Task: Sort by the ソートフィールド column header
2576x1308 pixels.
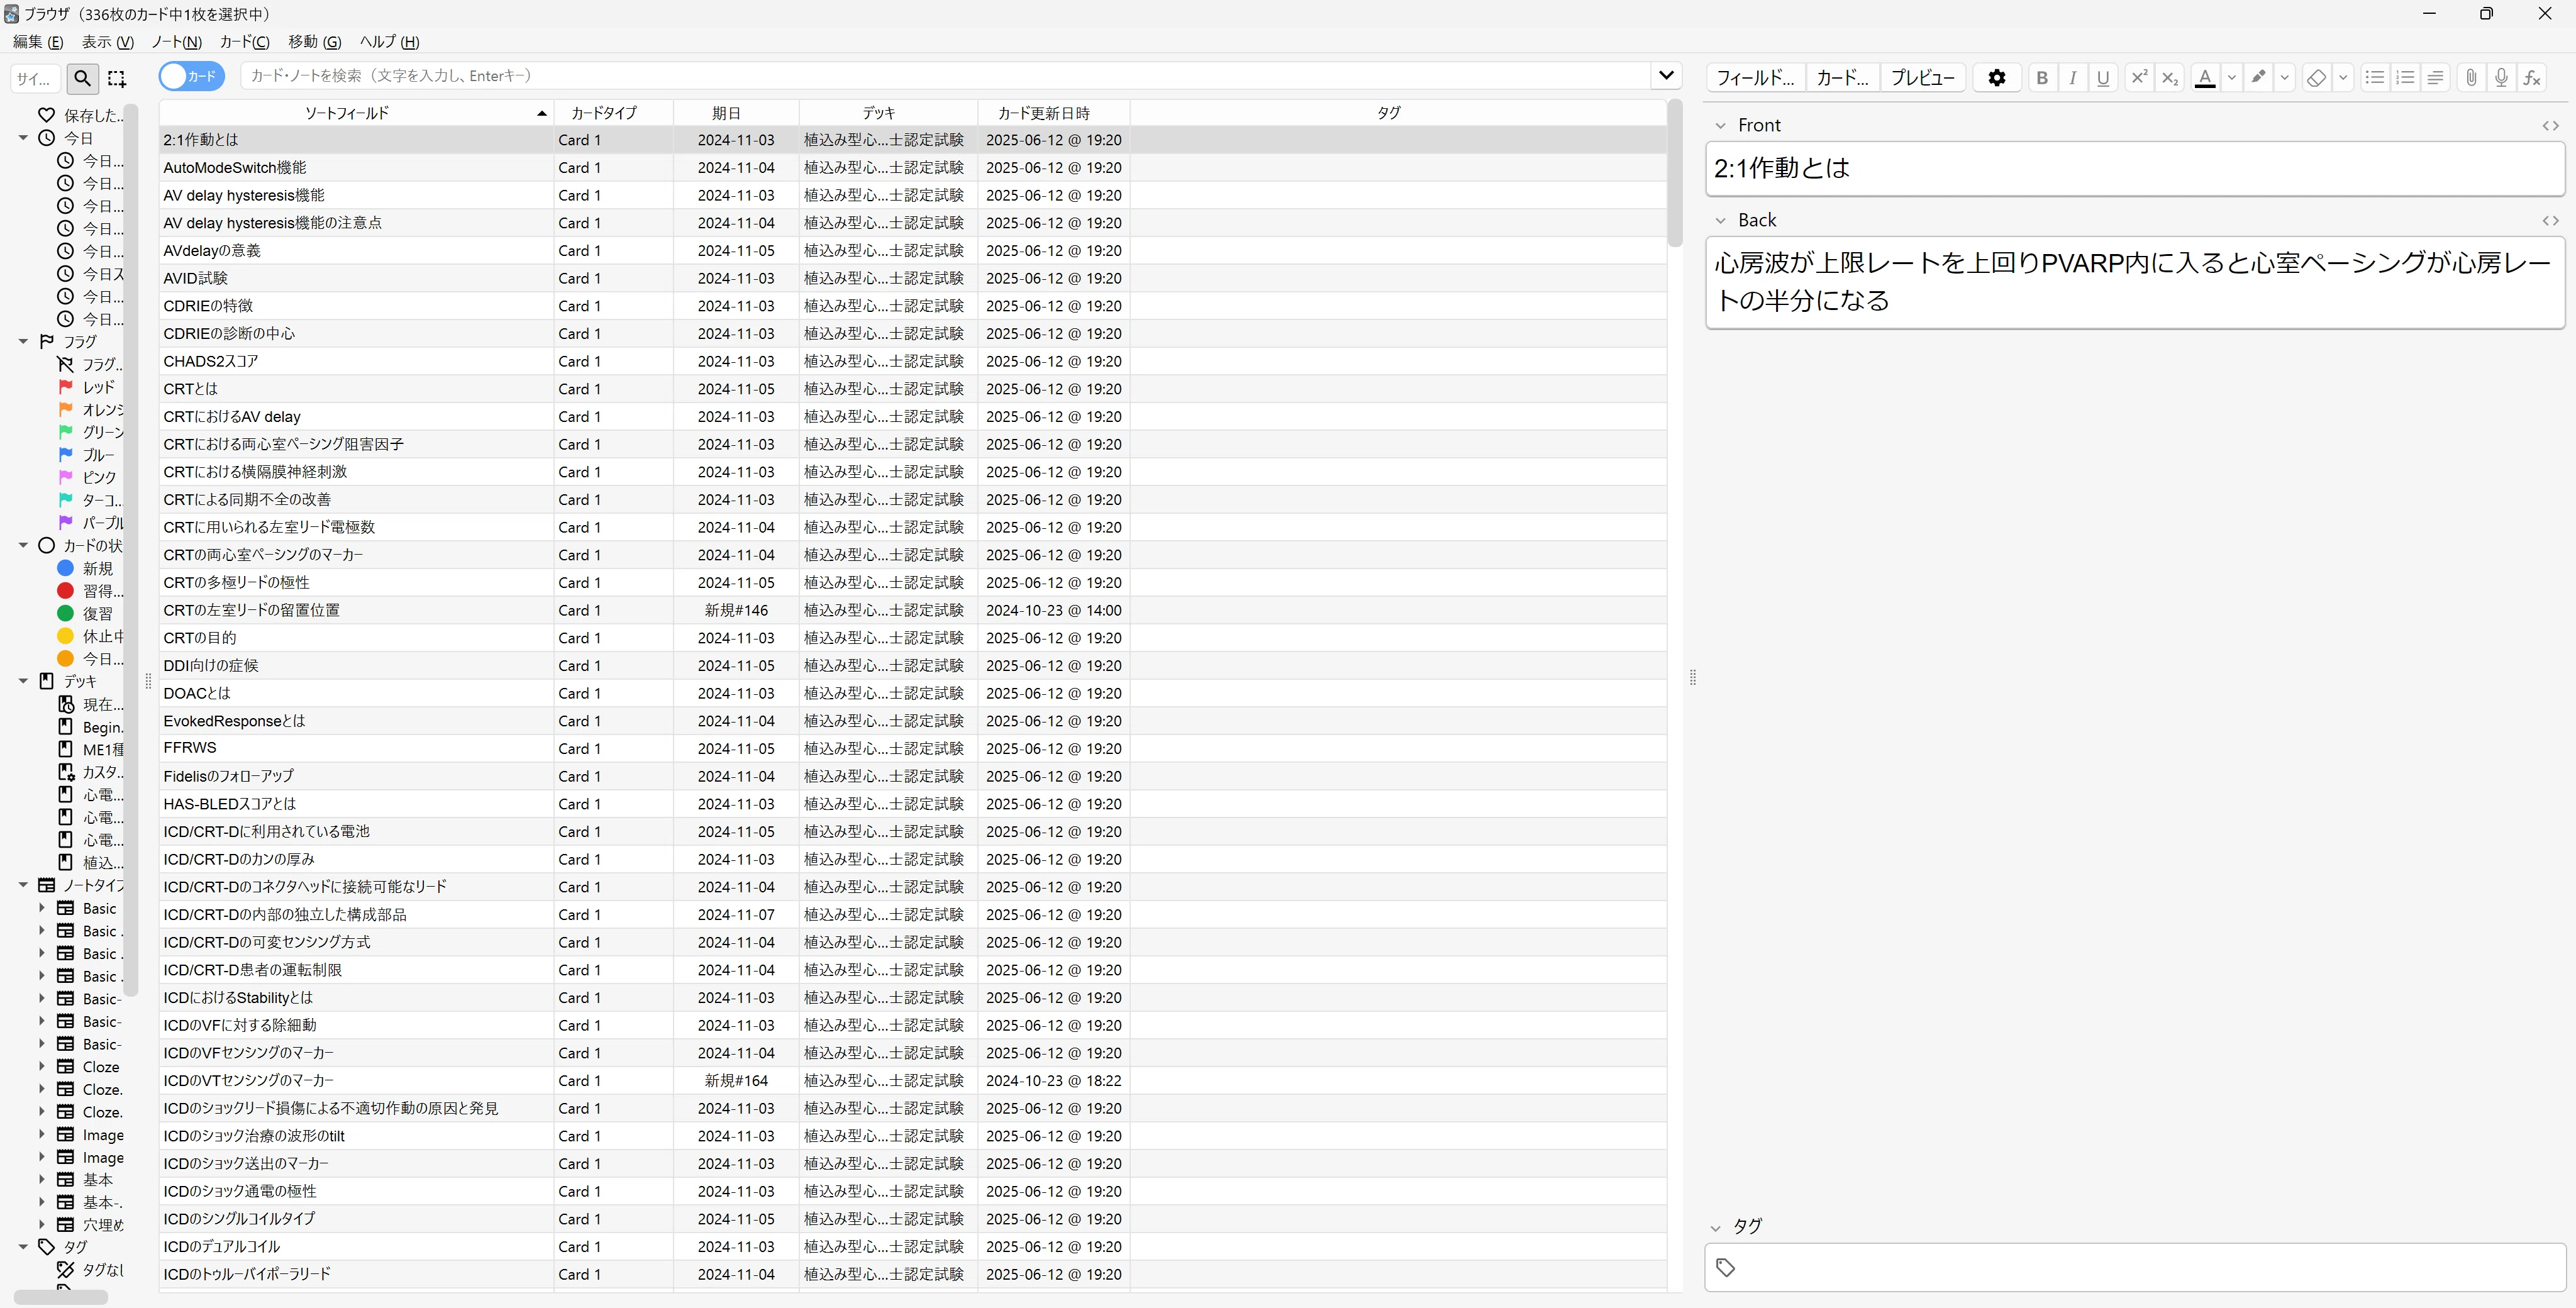Action: click(x=355, y=113)
